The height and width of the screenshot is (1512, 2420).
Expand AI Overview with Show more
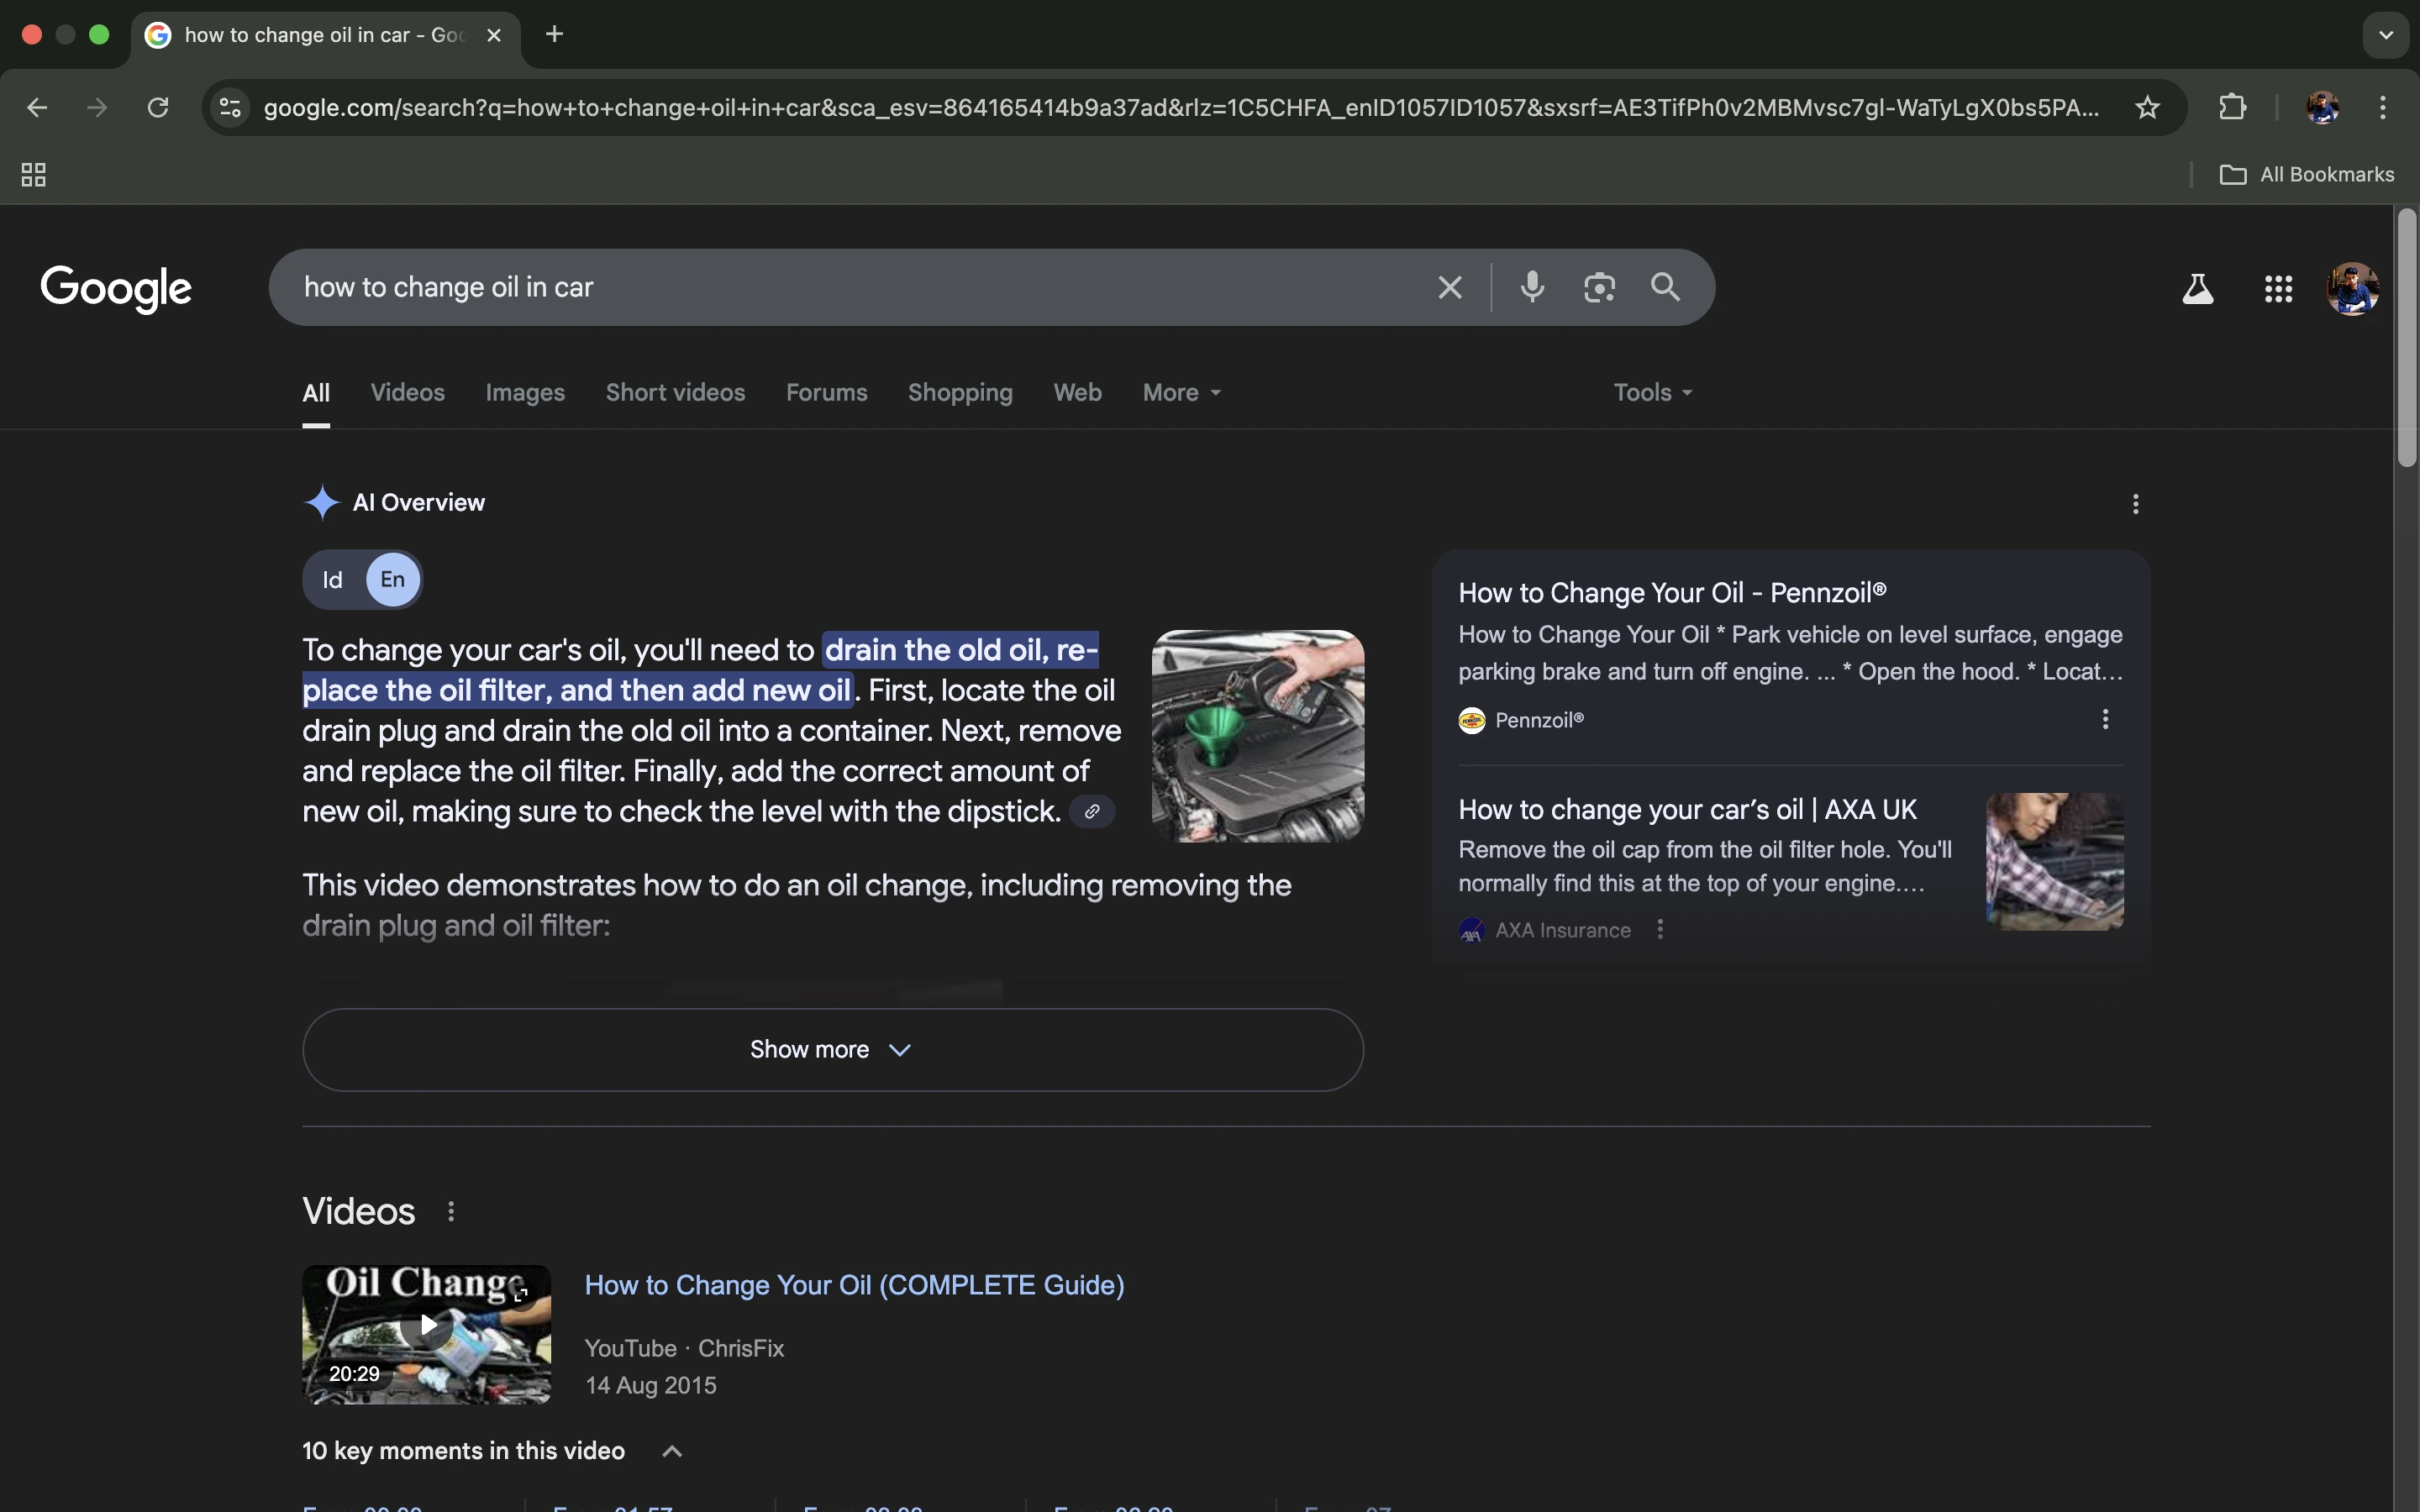tap(832, 1049)
